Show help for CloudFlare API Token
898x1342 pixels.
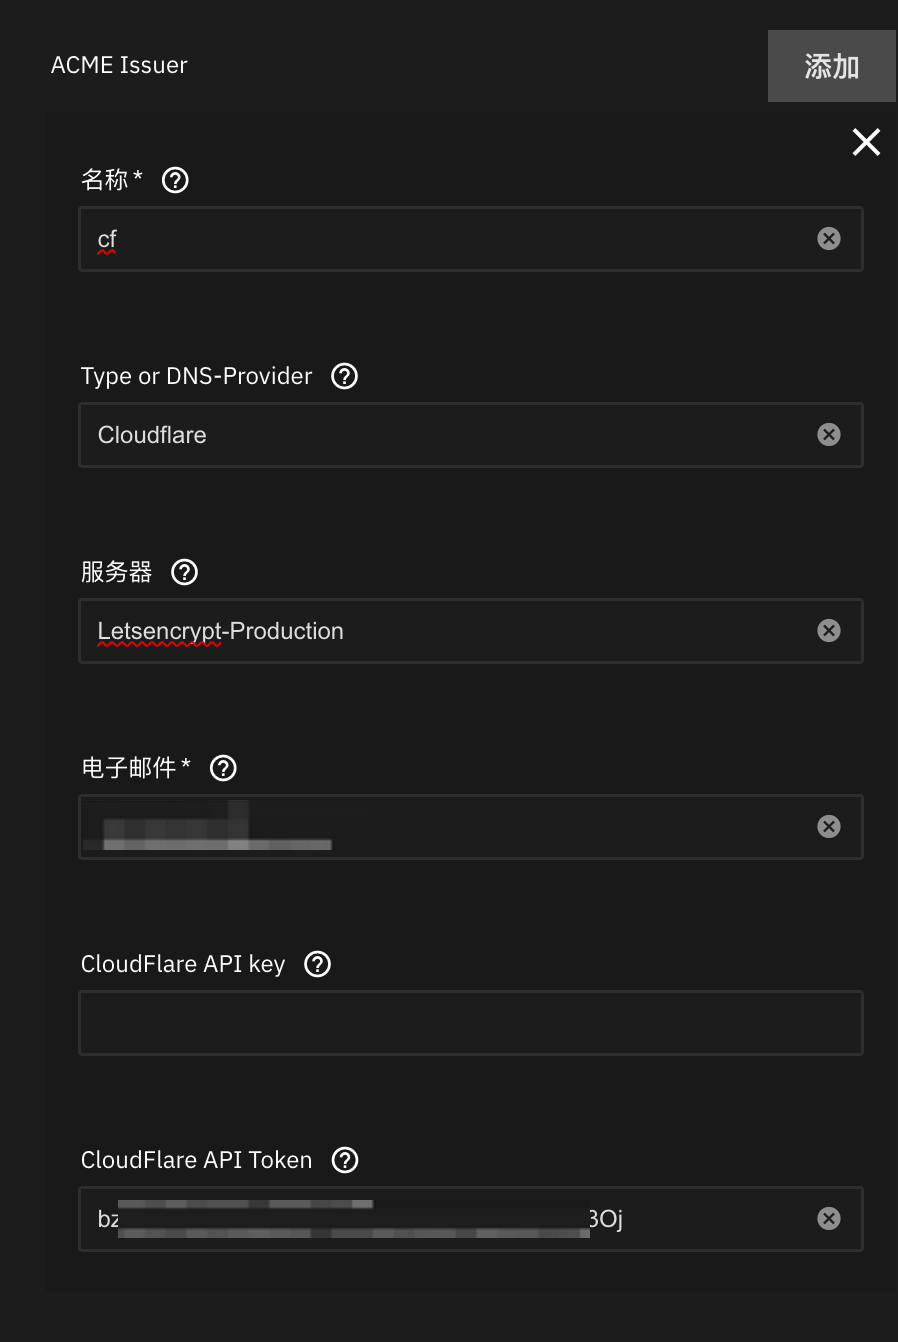point(345,1160)
